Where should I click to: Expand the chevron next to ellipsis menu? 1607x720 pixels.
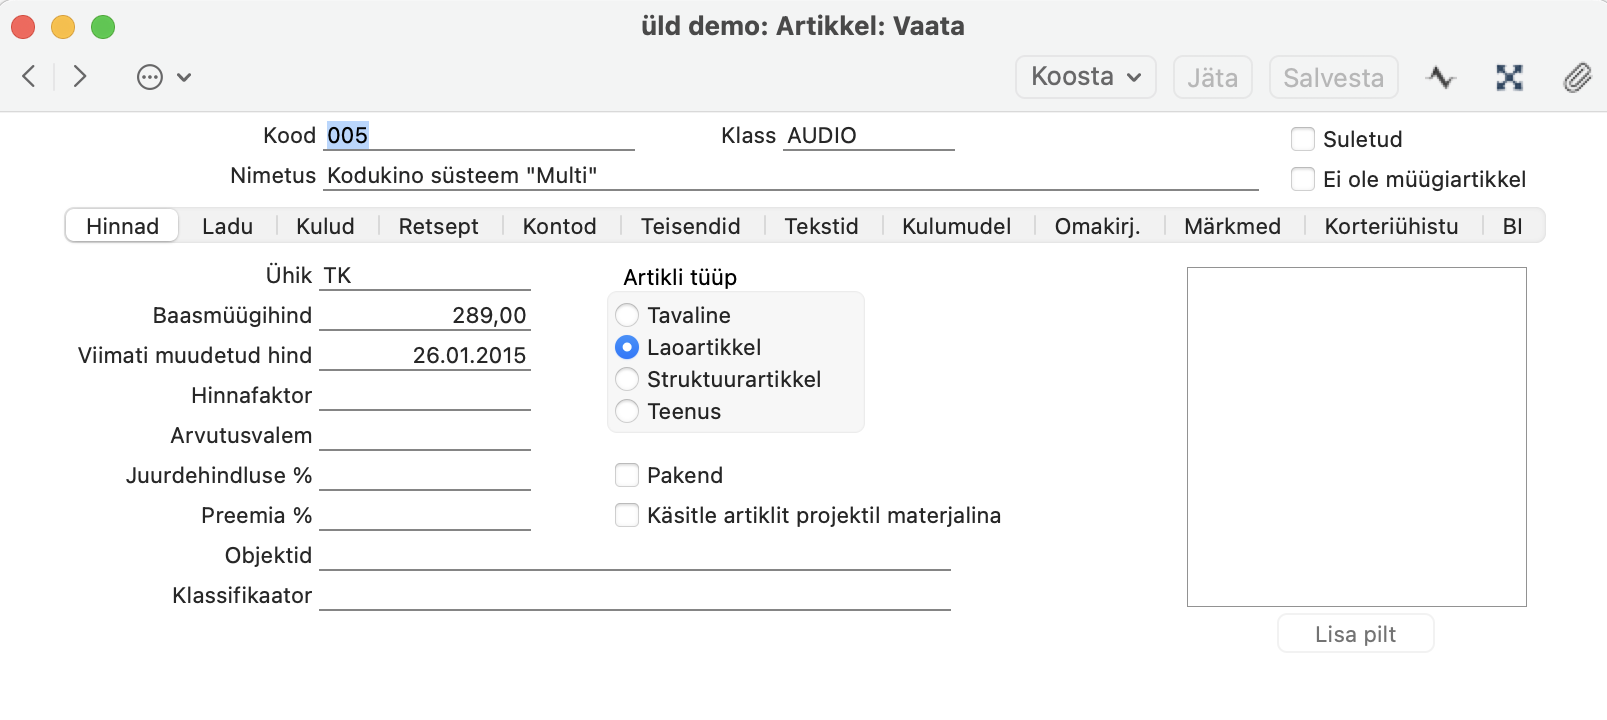coord(184,77)
